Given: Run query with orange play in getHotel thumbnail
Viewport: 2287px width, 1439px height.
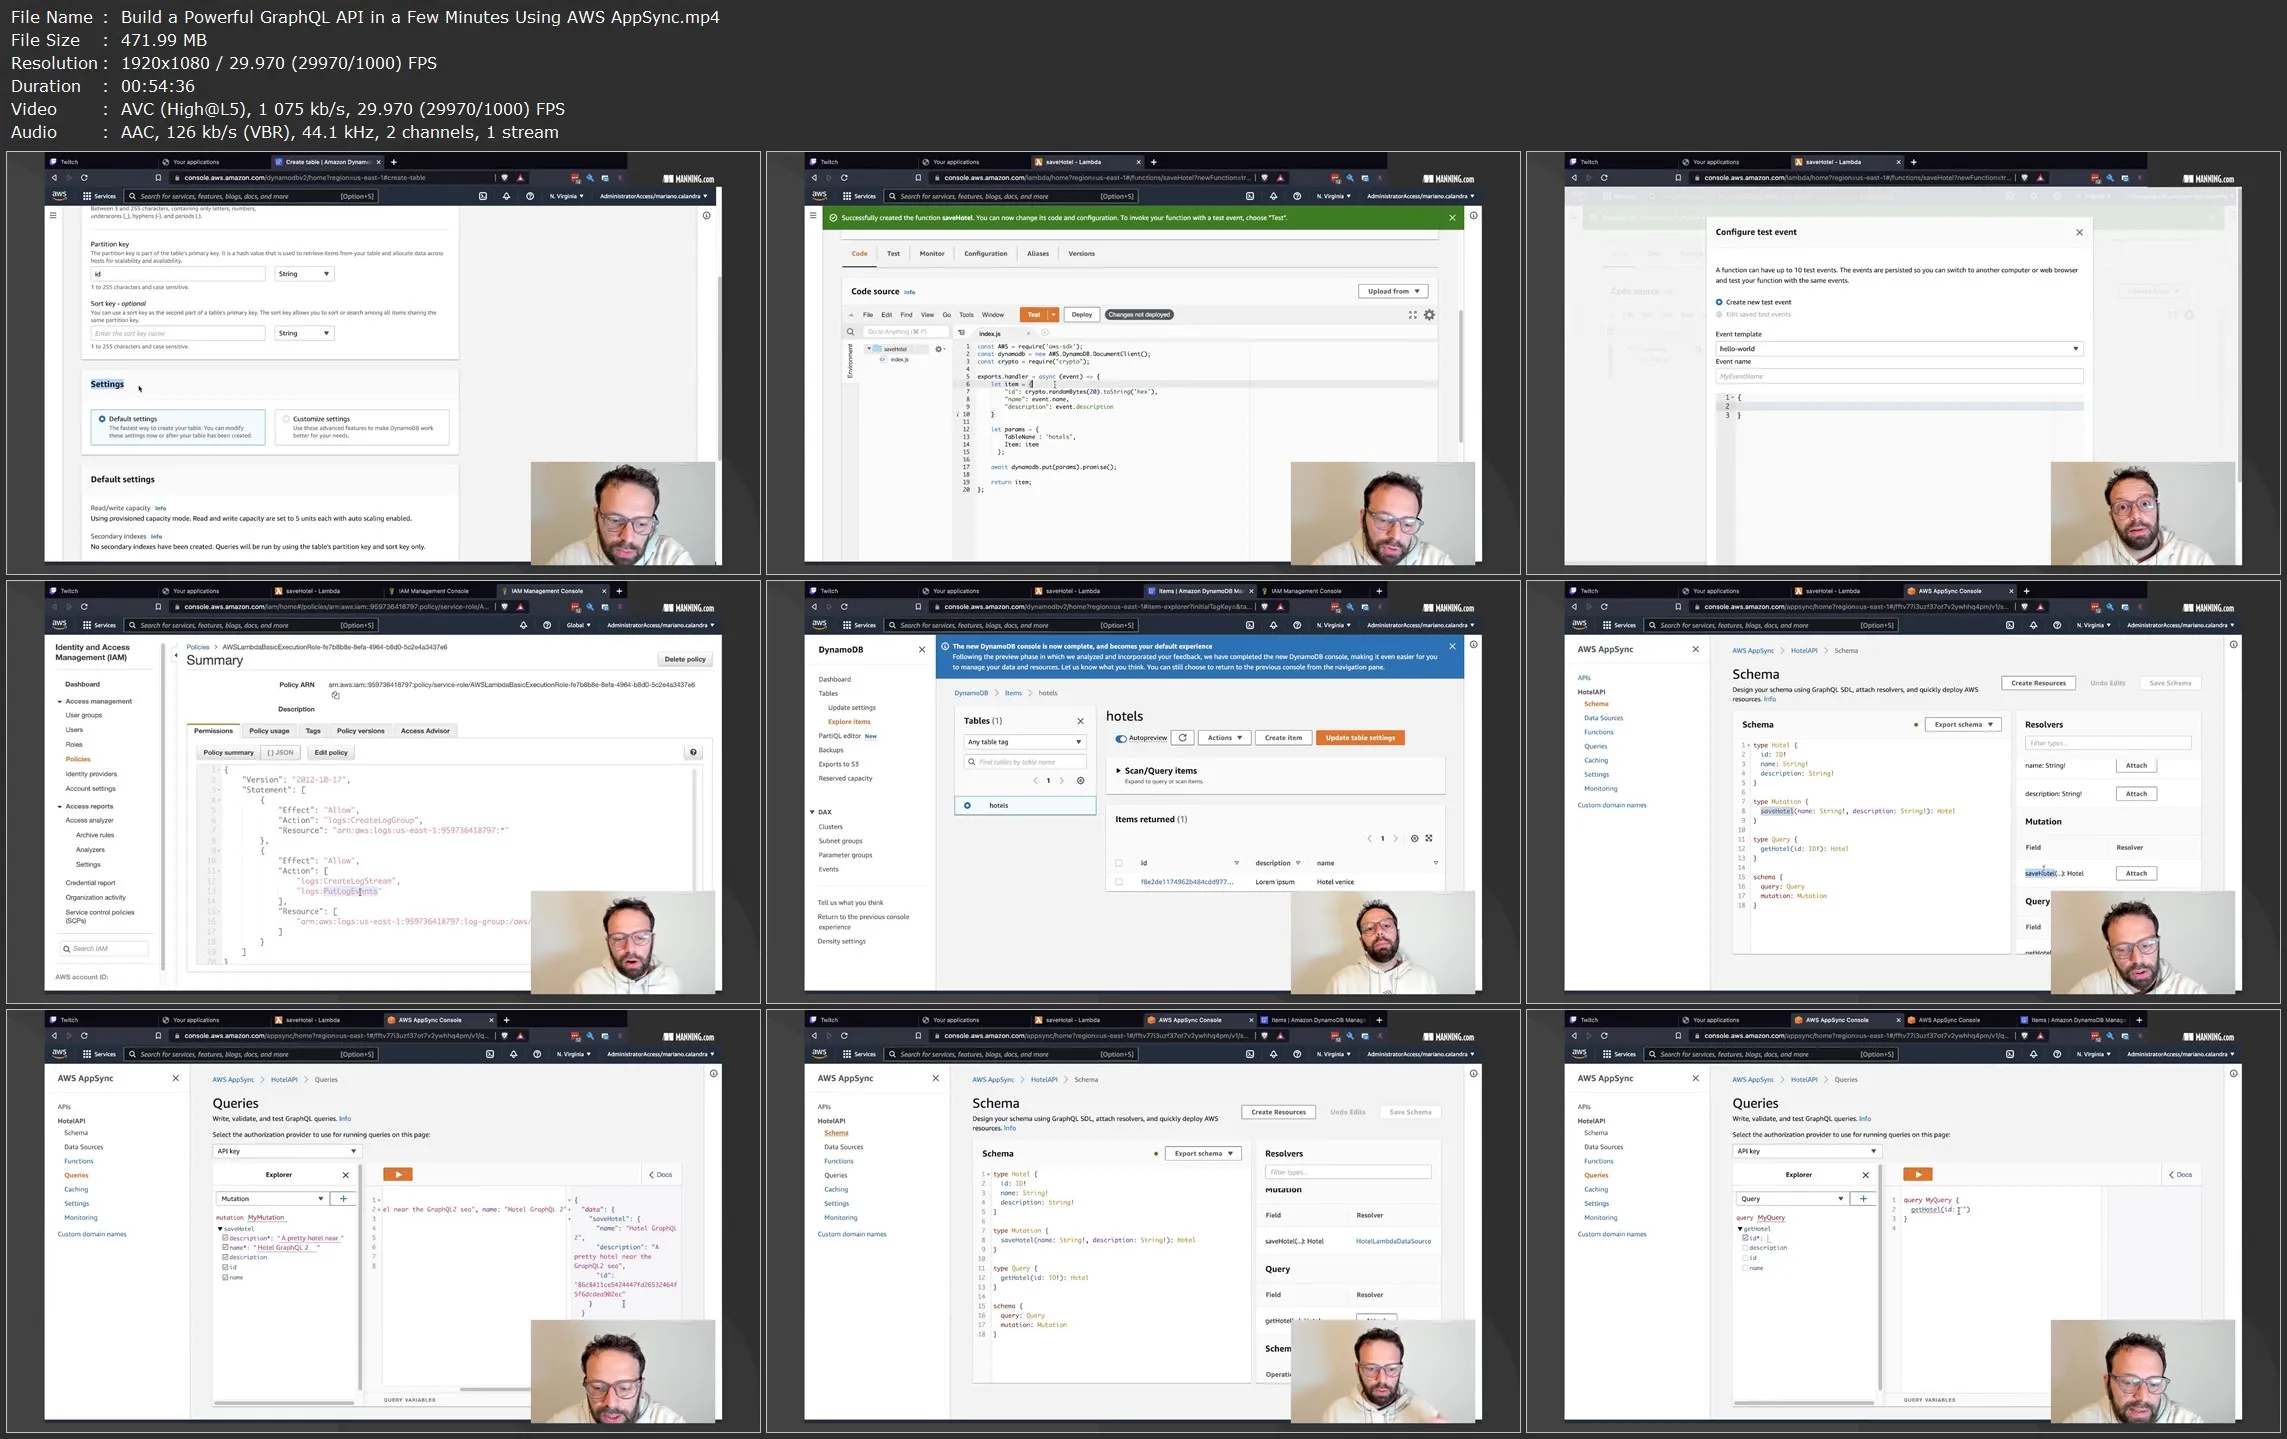Looking at the screenshot, I should tap(1917, 1174).
